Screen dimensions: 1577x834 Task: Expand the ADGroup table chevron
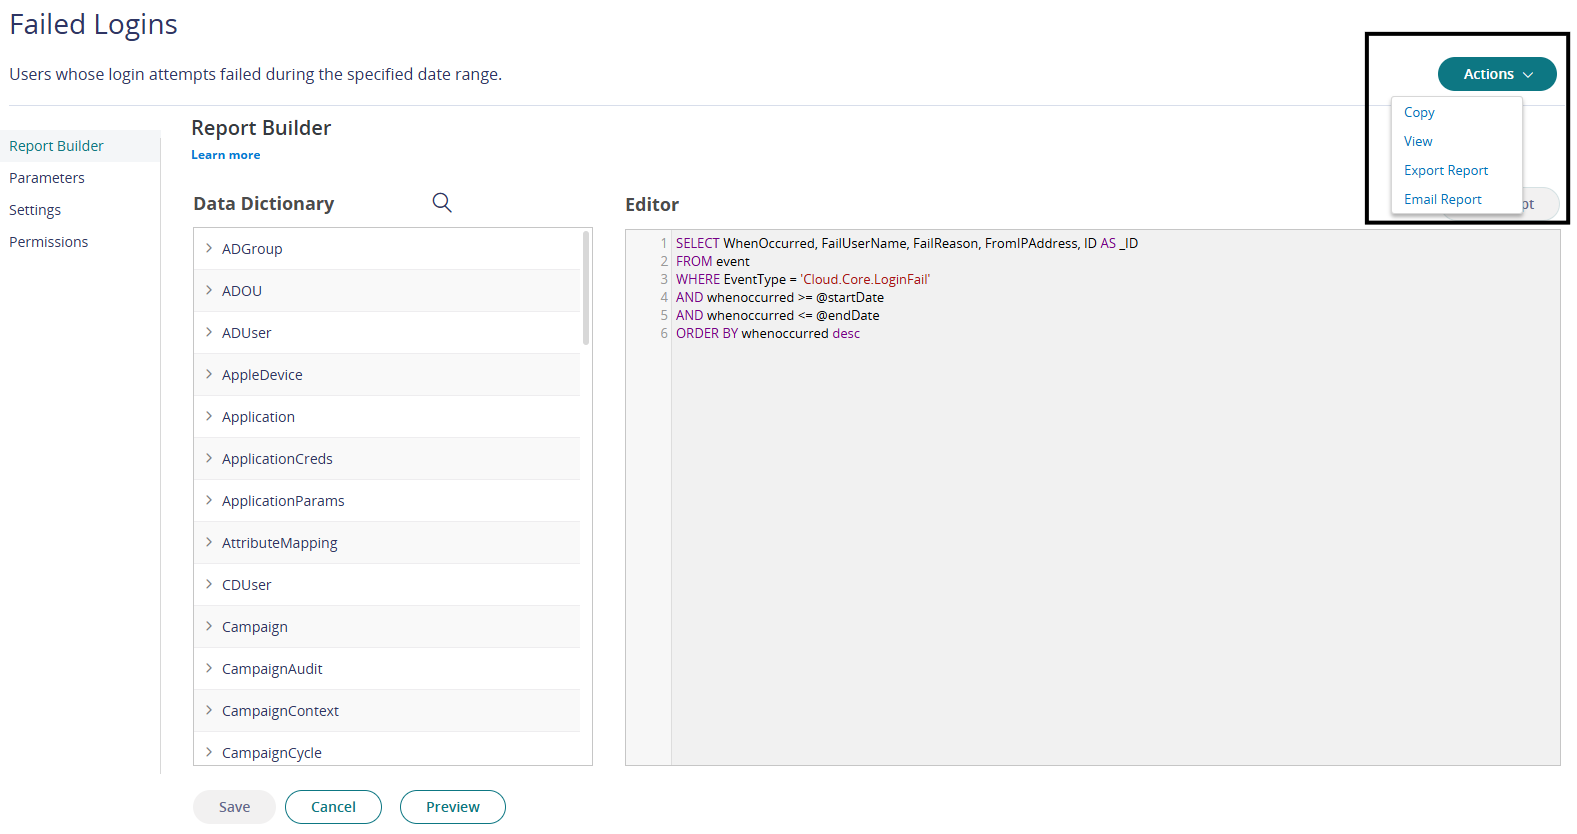(x=209, y=248)
